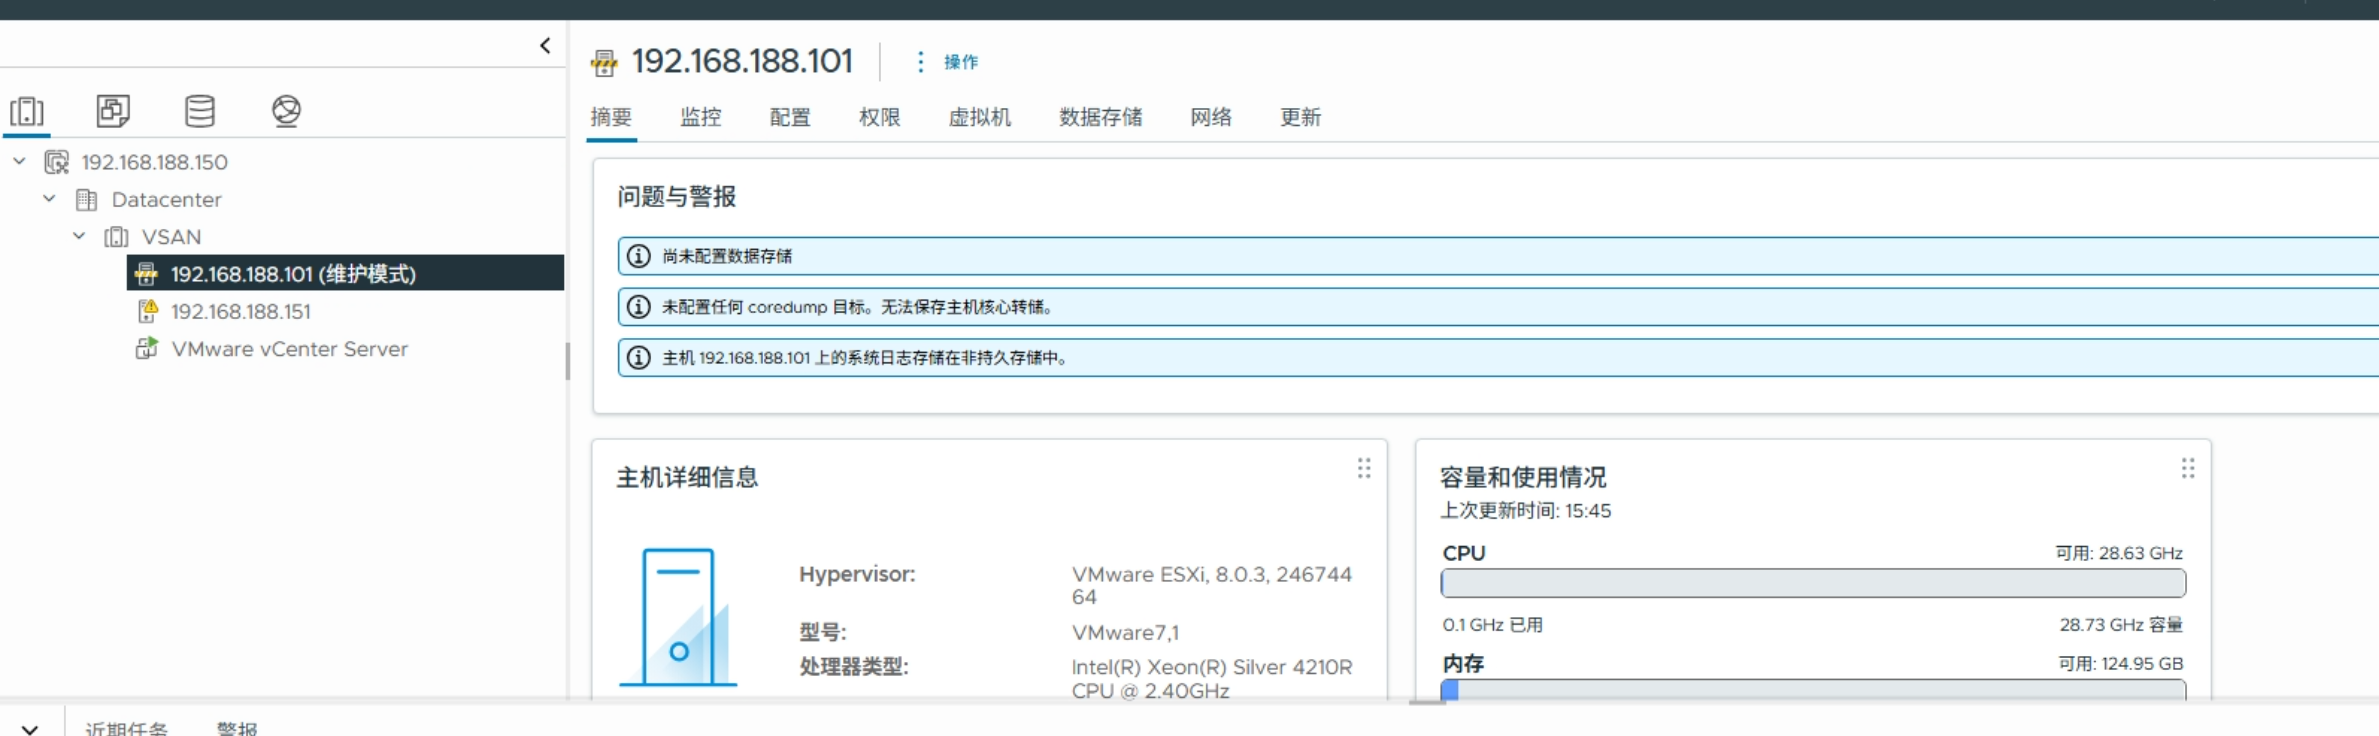Click Hypervisor value VMware ESXi 8.0.3

click(1212, 585)
